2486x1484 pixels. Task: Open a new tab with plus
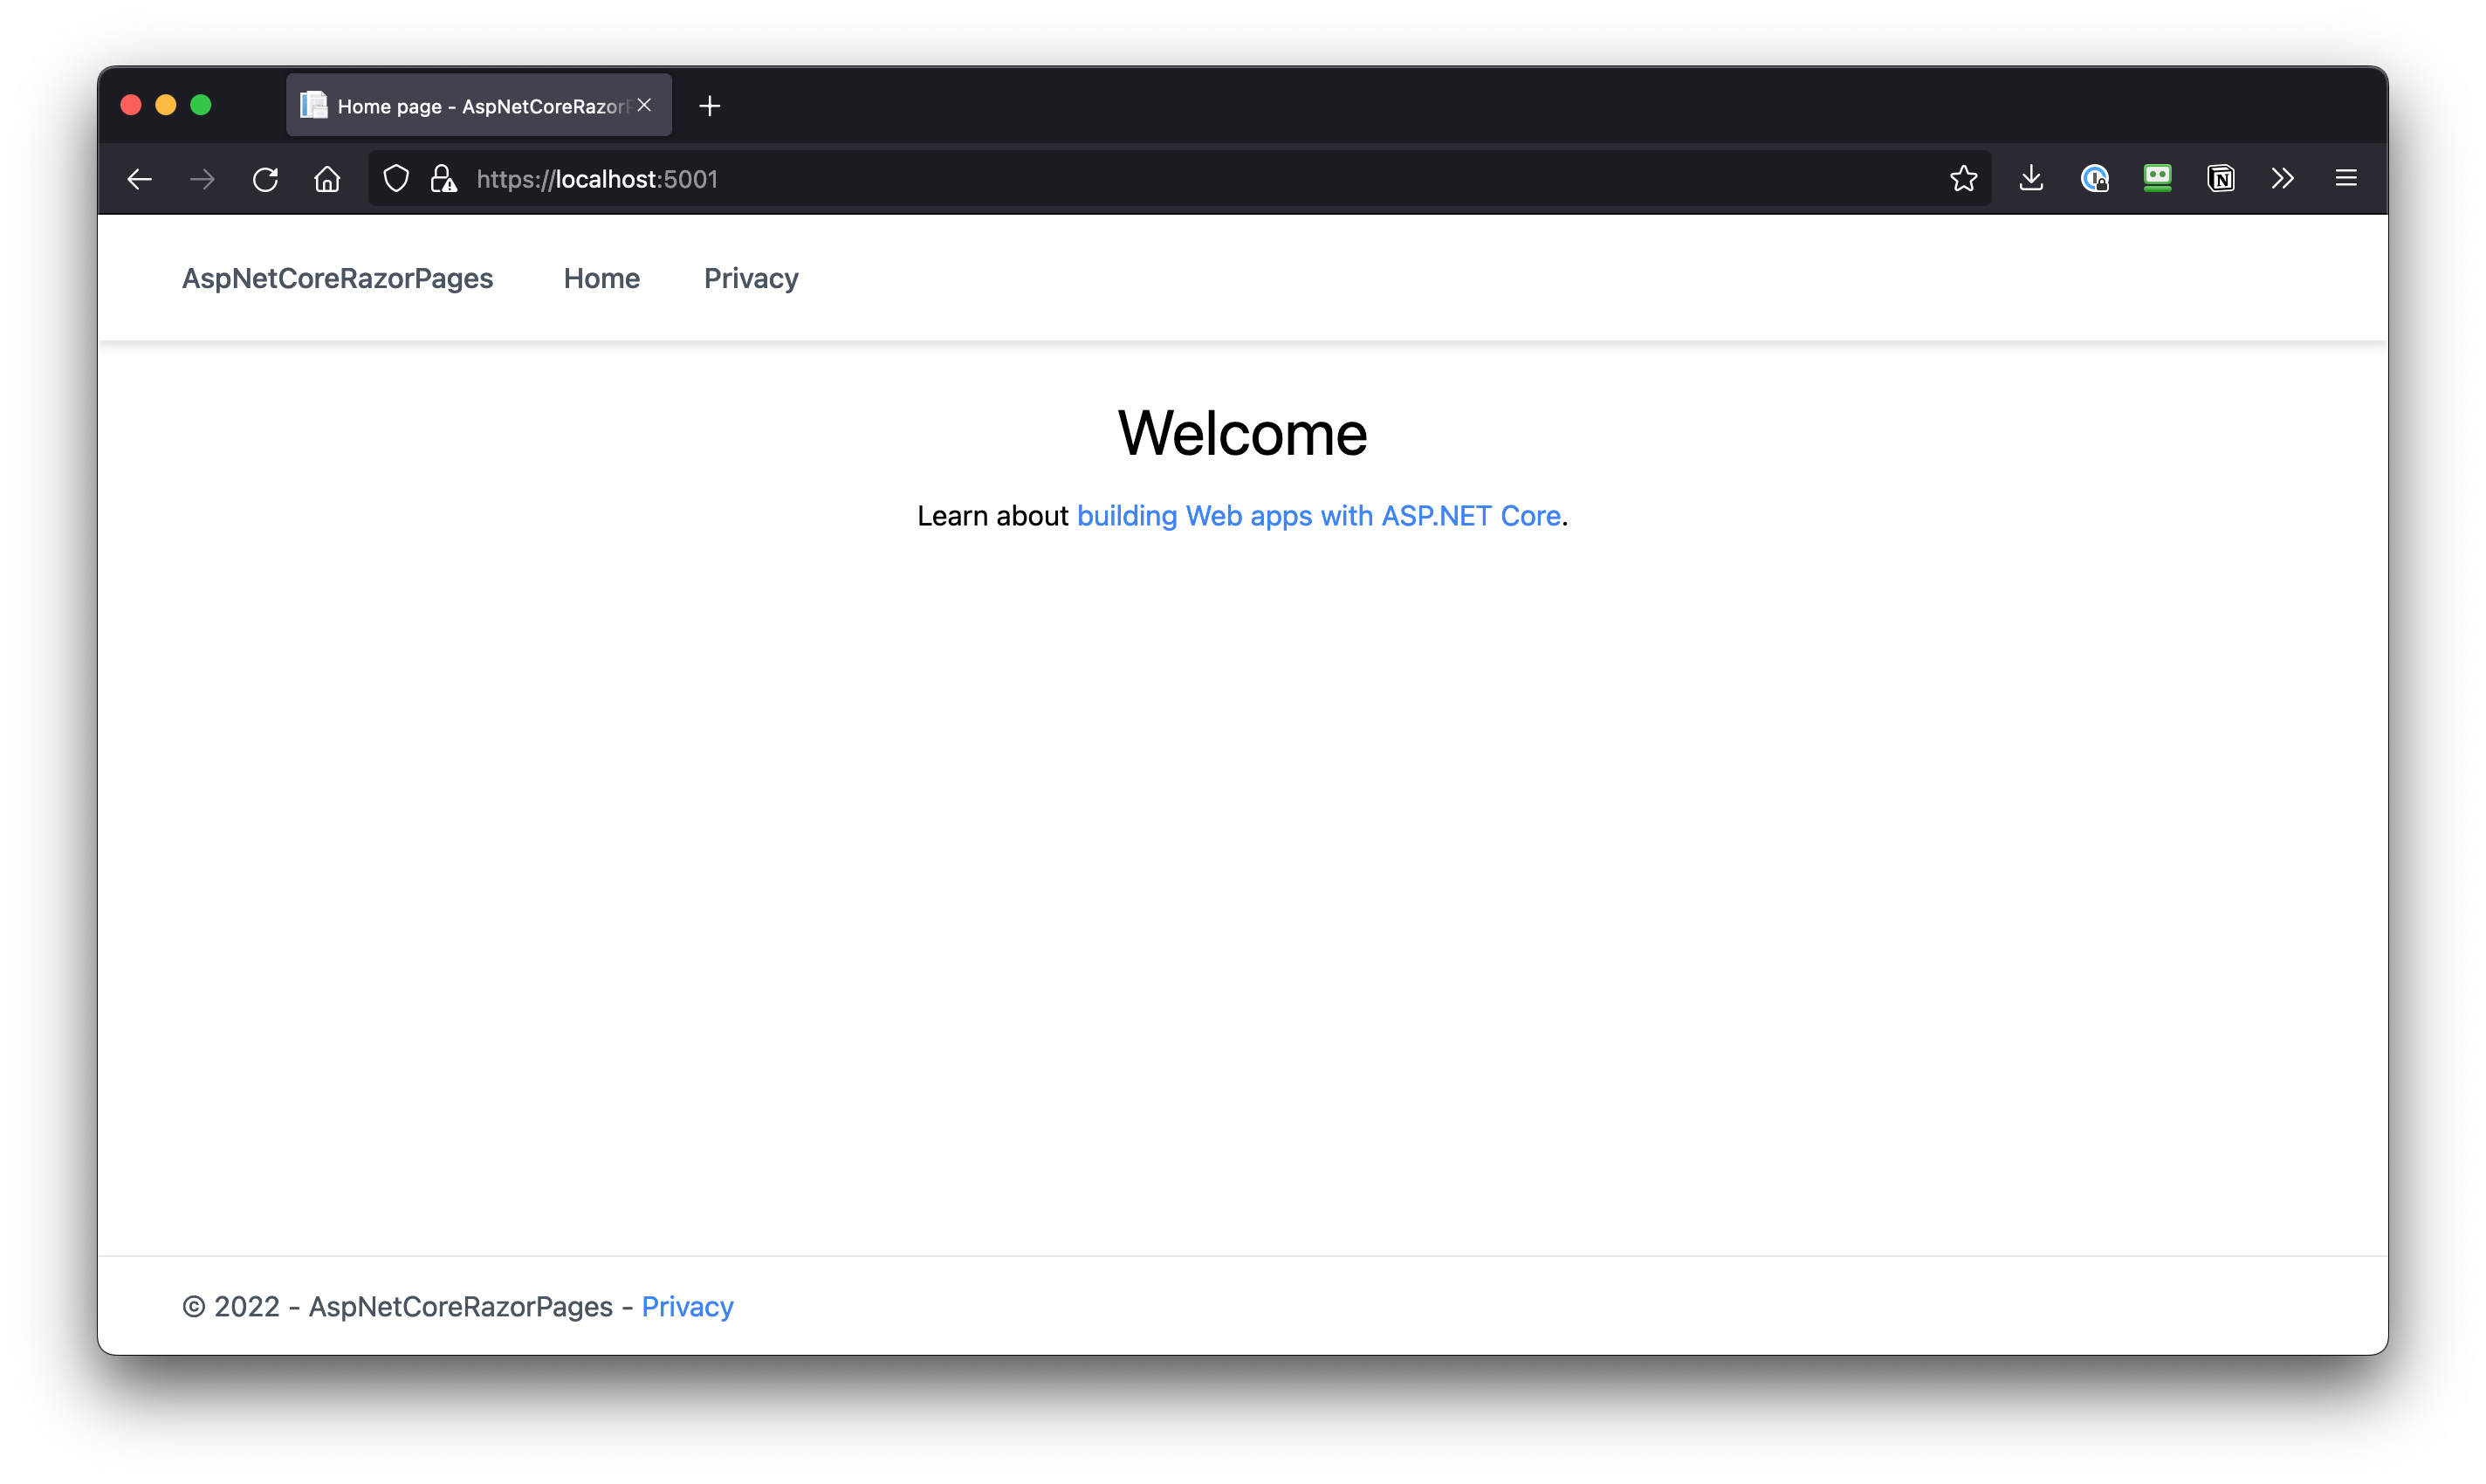[709, 106]
